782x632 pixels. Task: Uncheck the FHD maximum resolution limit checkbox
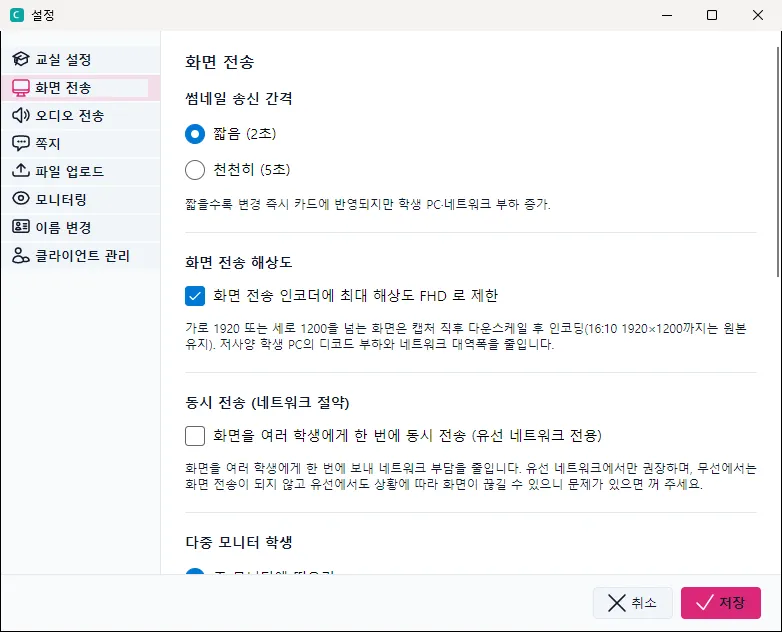pyautogui.click(x=195, y=296)
